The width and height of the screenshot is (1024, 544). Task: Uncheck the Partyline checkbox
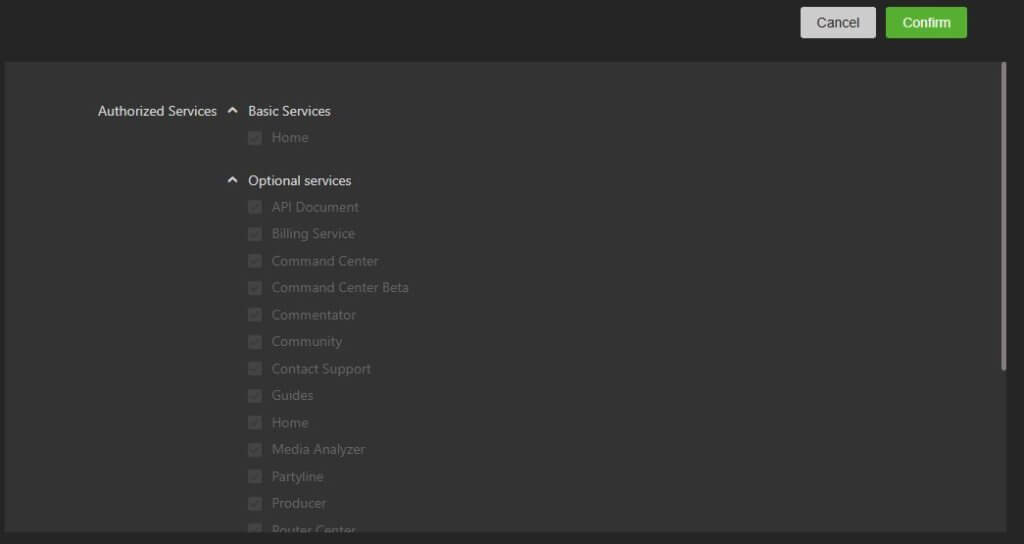tap(255, 477)
